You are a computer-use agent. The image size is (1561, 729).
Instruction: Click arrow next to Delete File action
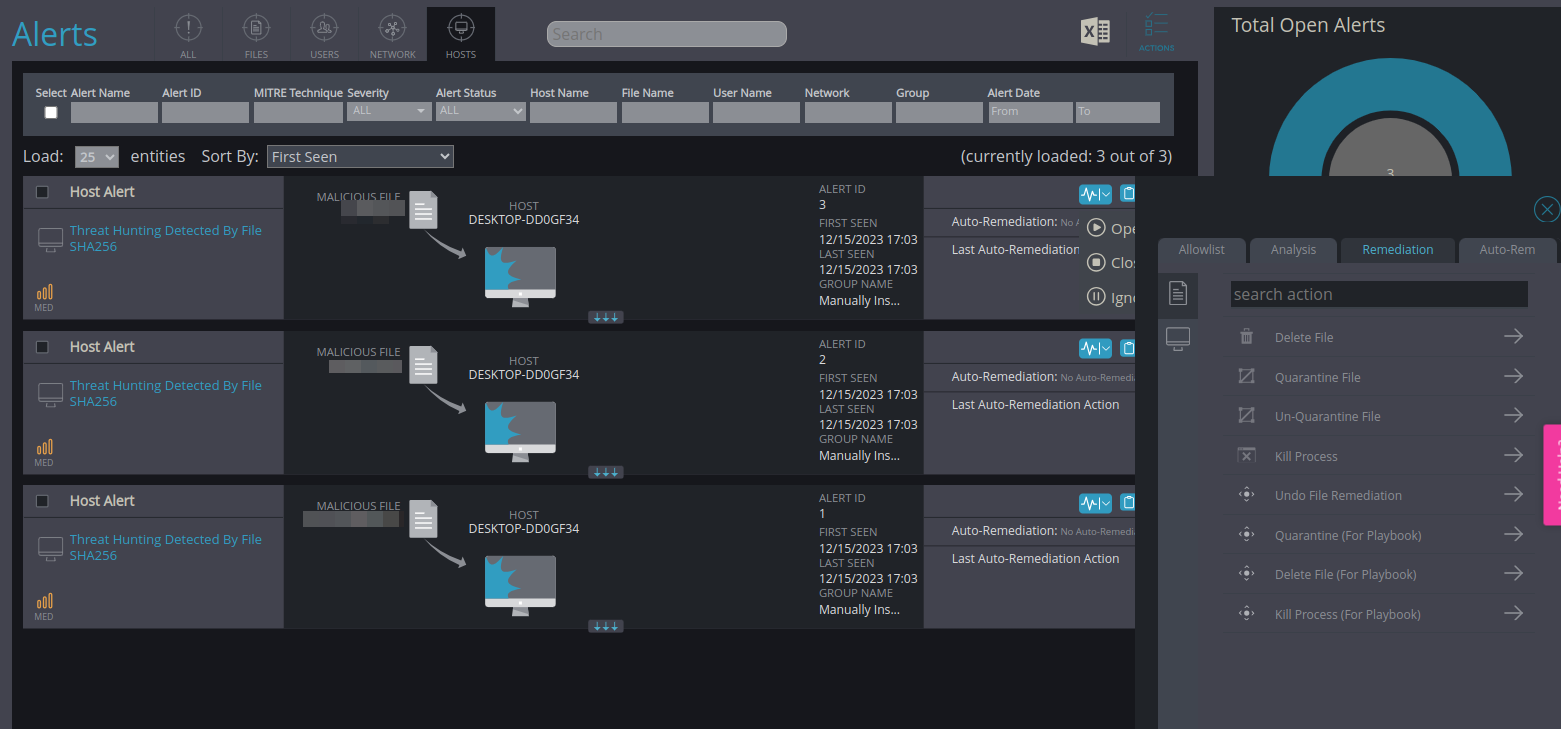pyautogui.click(x=1513, y=337)
